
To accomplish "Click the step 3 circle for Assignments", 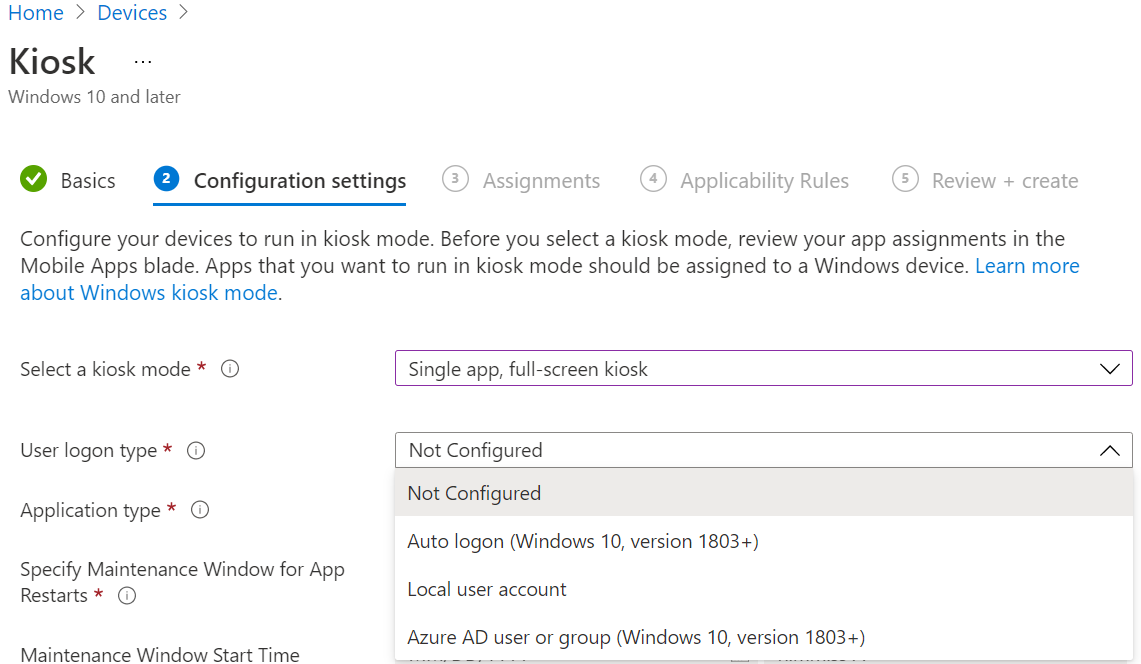I will point(455,180).
